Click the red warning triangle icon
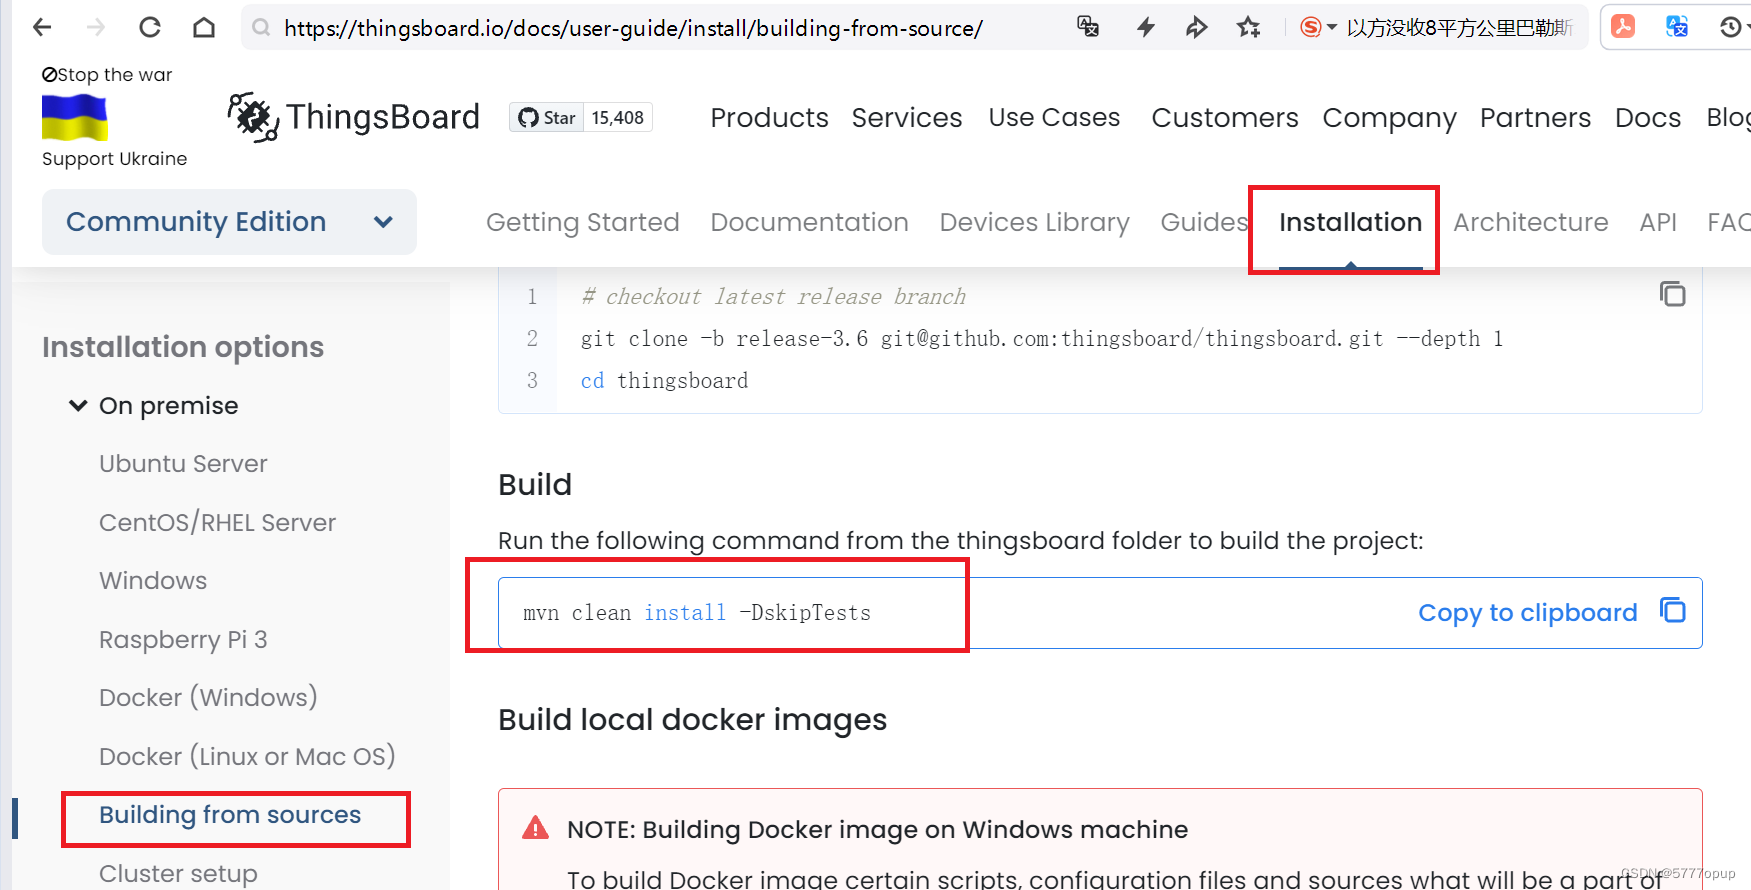 point(535,828)
